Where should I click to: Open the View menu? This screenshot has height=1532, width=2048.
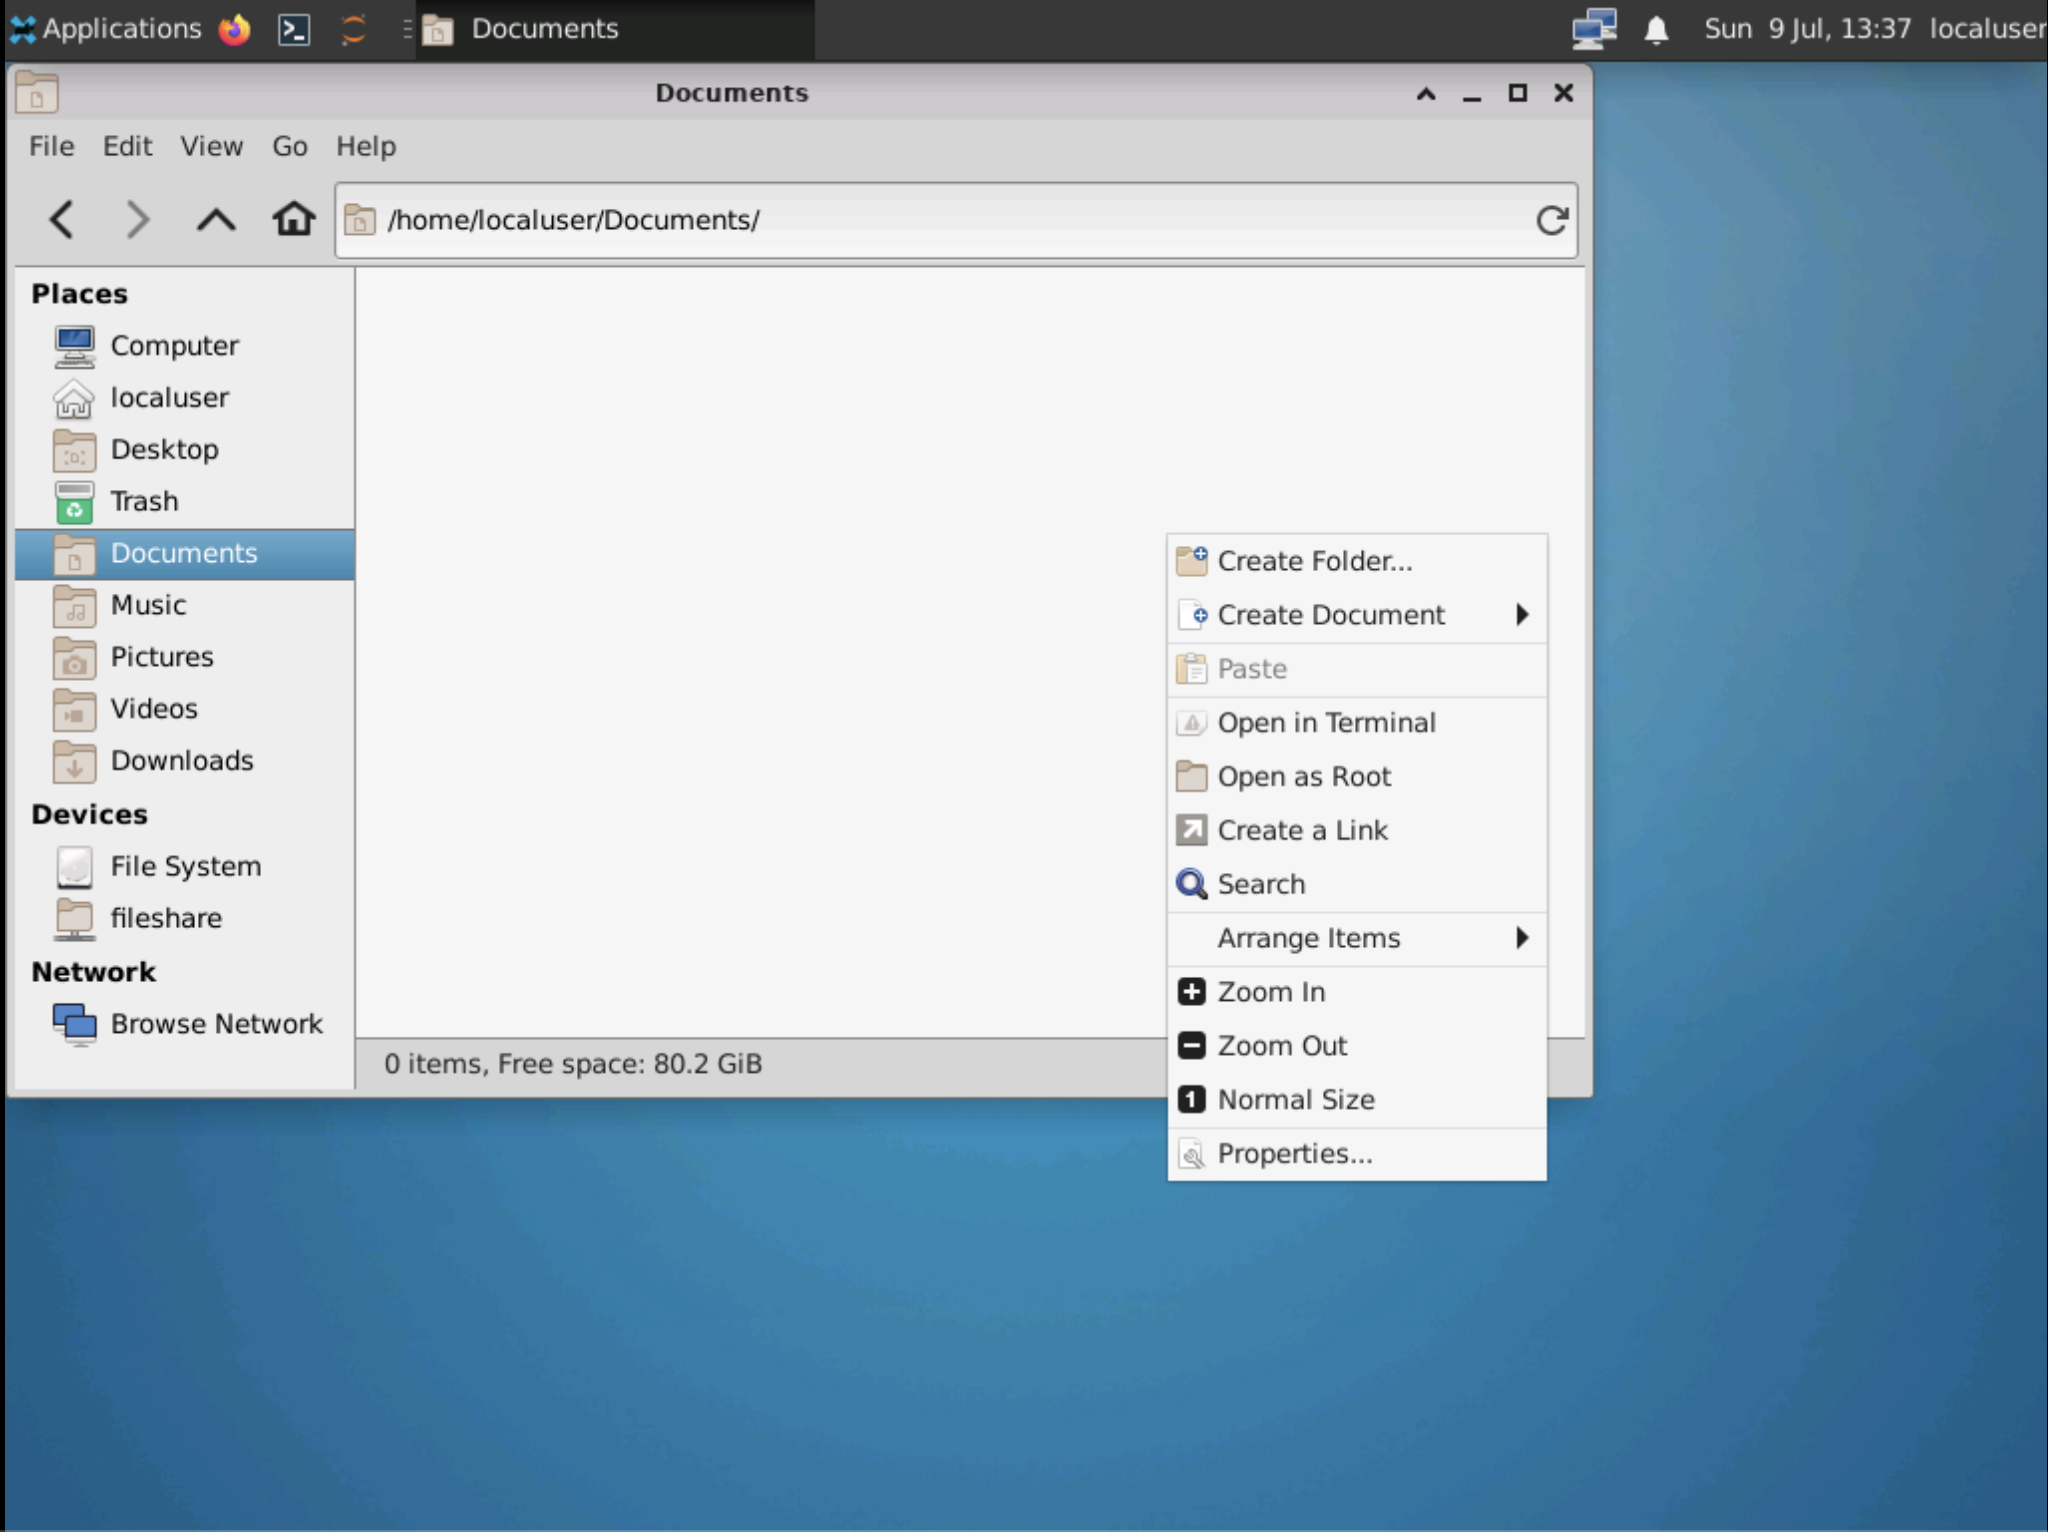click(212, 147)
